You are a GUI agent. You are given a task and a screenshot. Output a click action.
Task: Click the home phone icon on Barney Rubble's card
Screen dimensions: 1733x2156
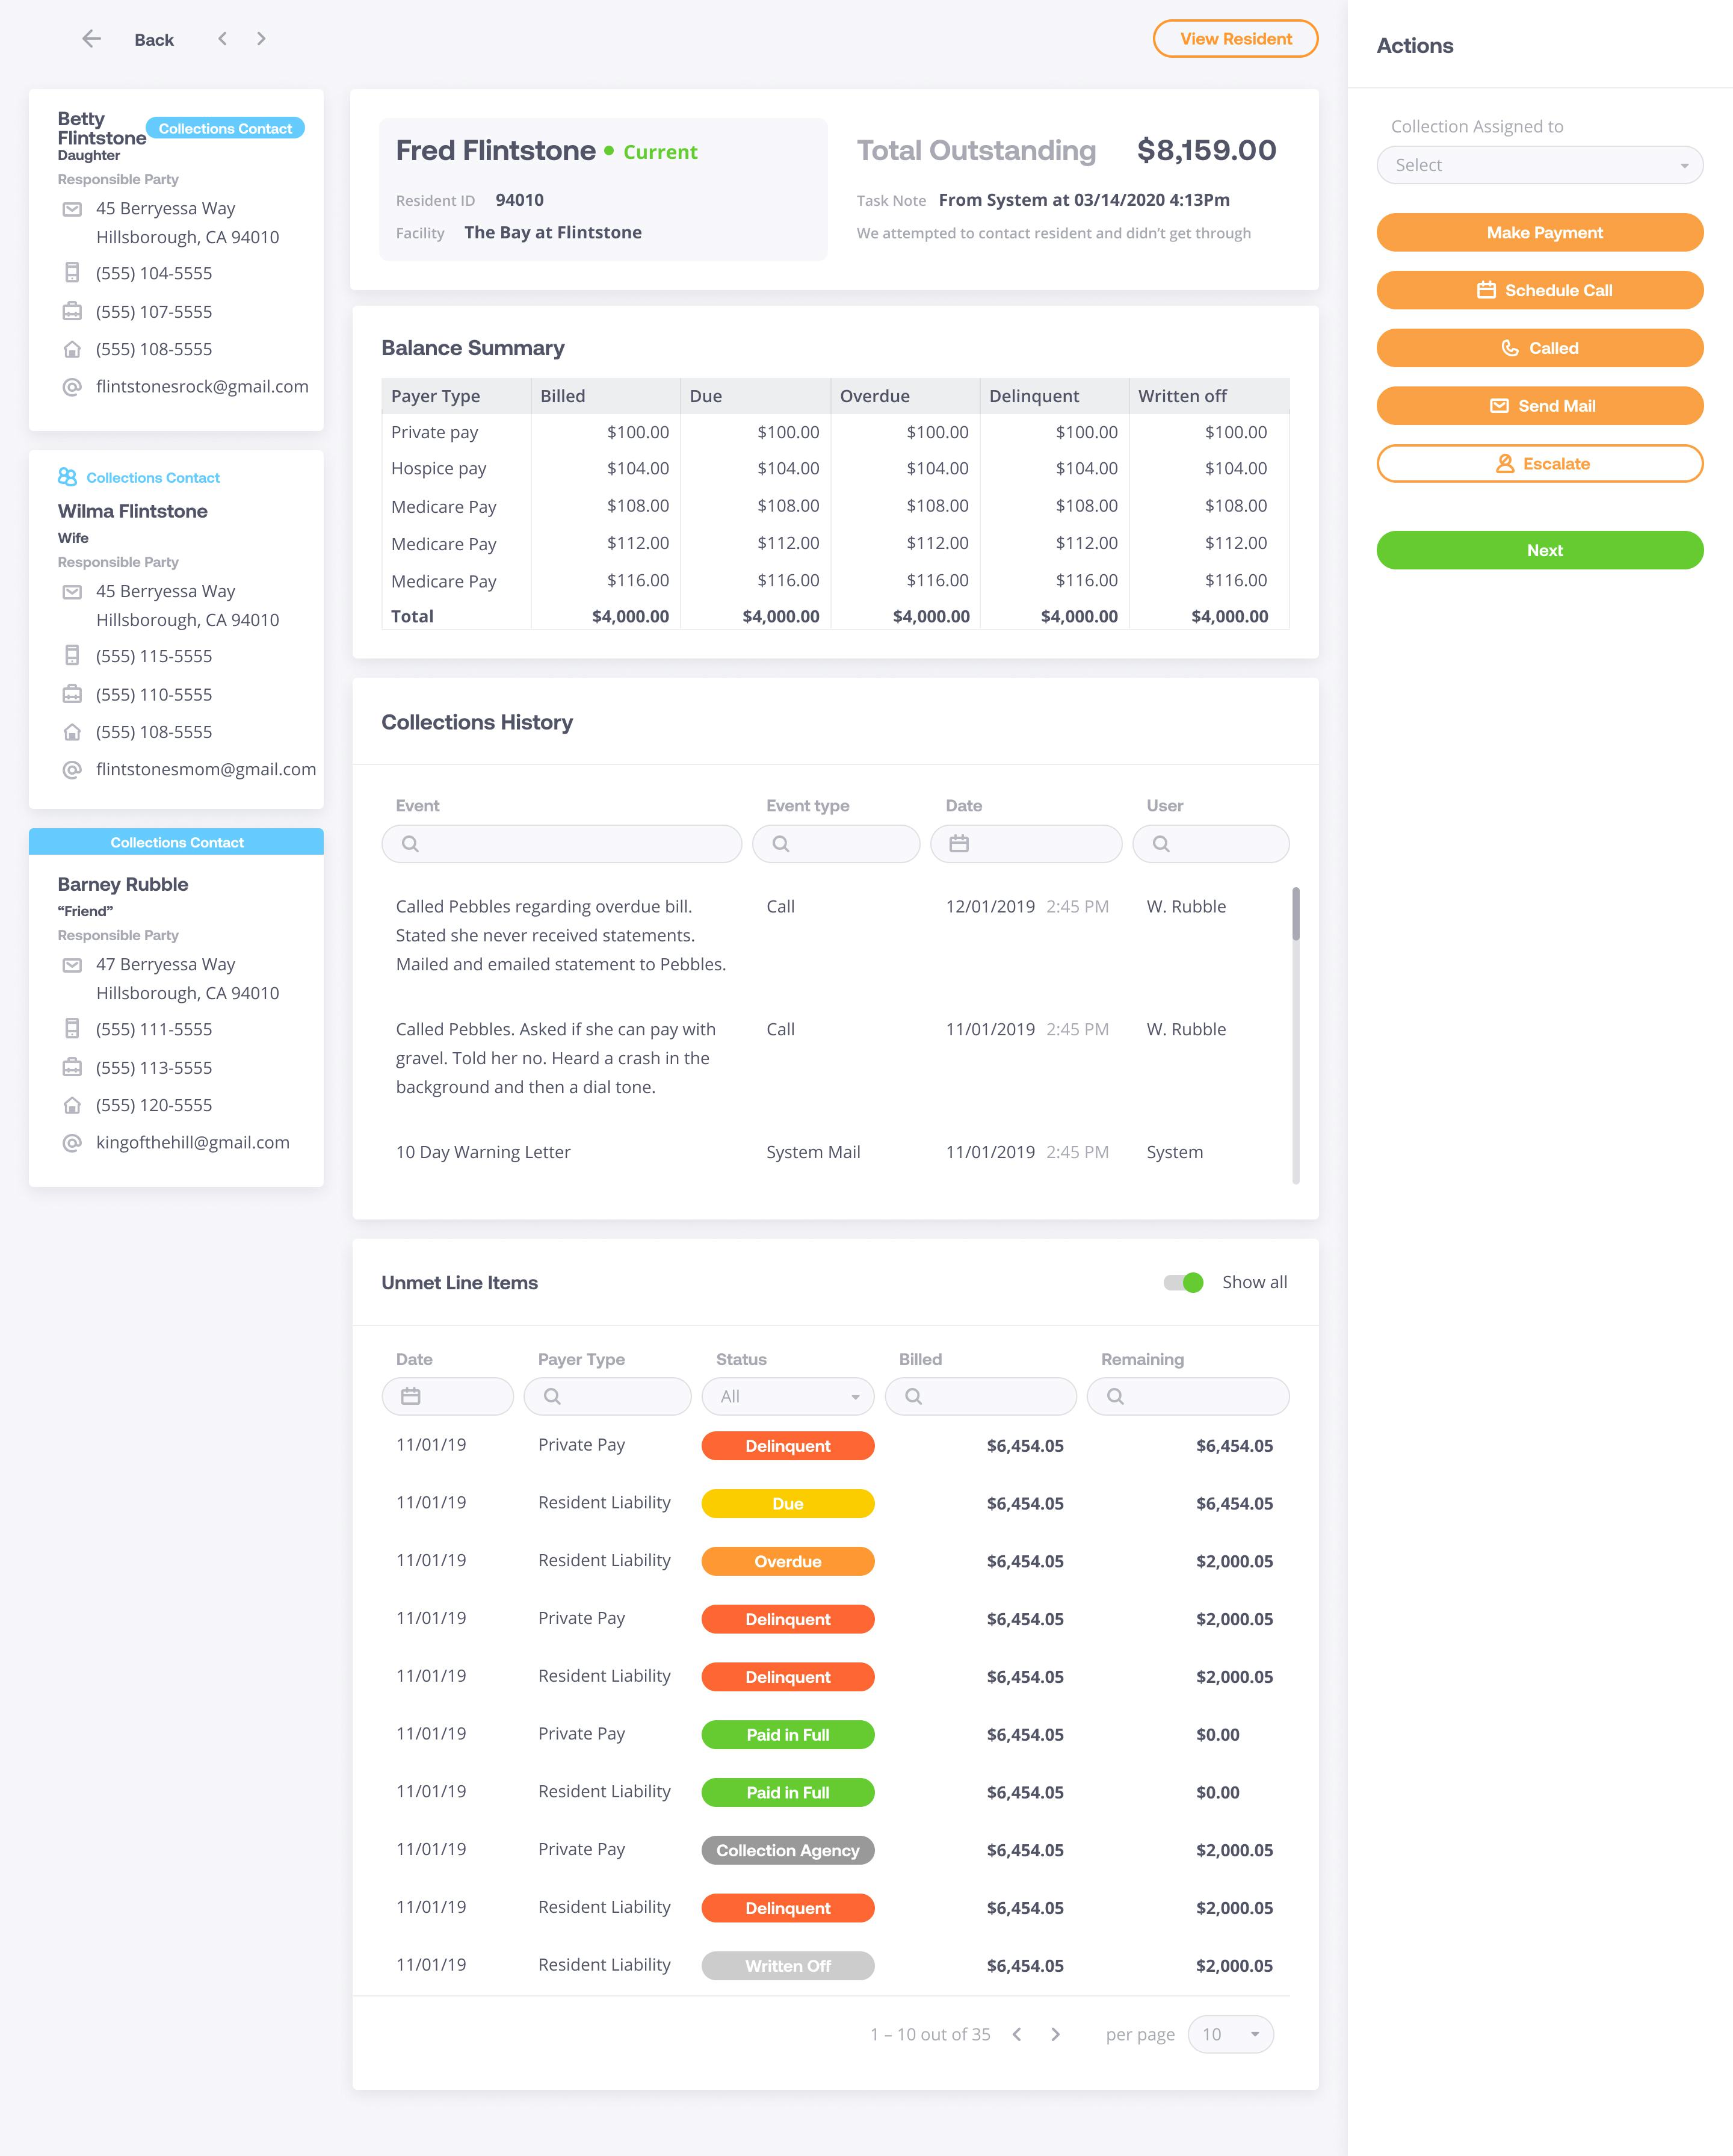click(72, 1105)
